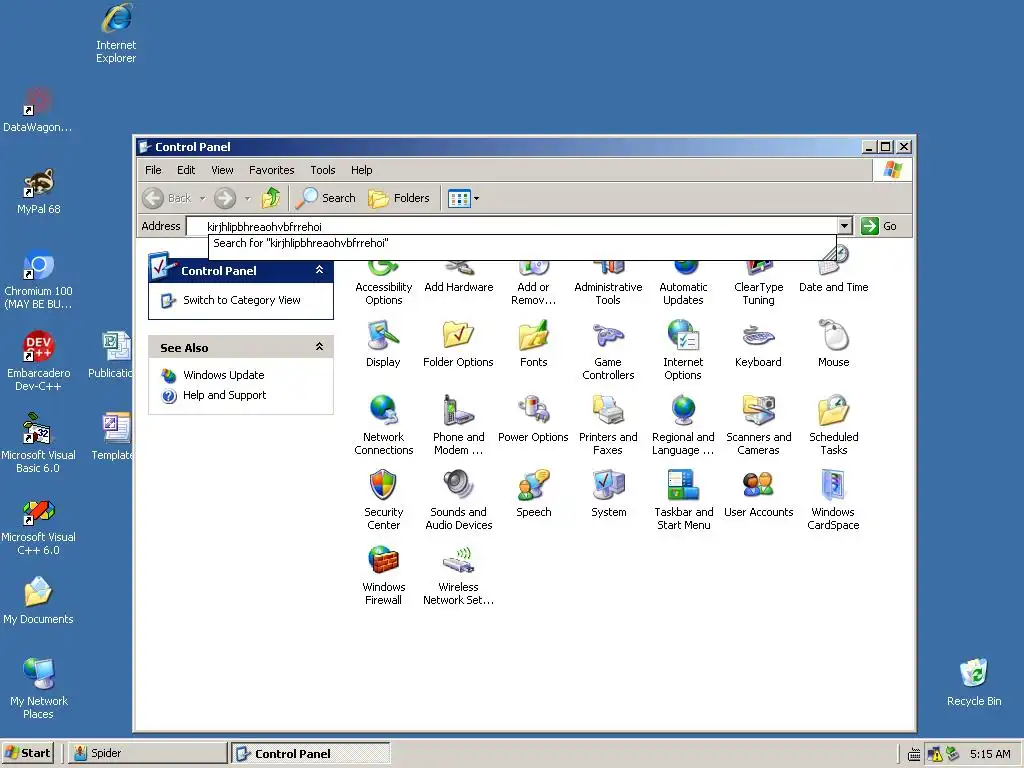Select MyPal 68 desktop icon

point(39,191)
